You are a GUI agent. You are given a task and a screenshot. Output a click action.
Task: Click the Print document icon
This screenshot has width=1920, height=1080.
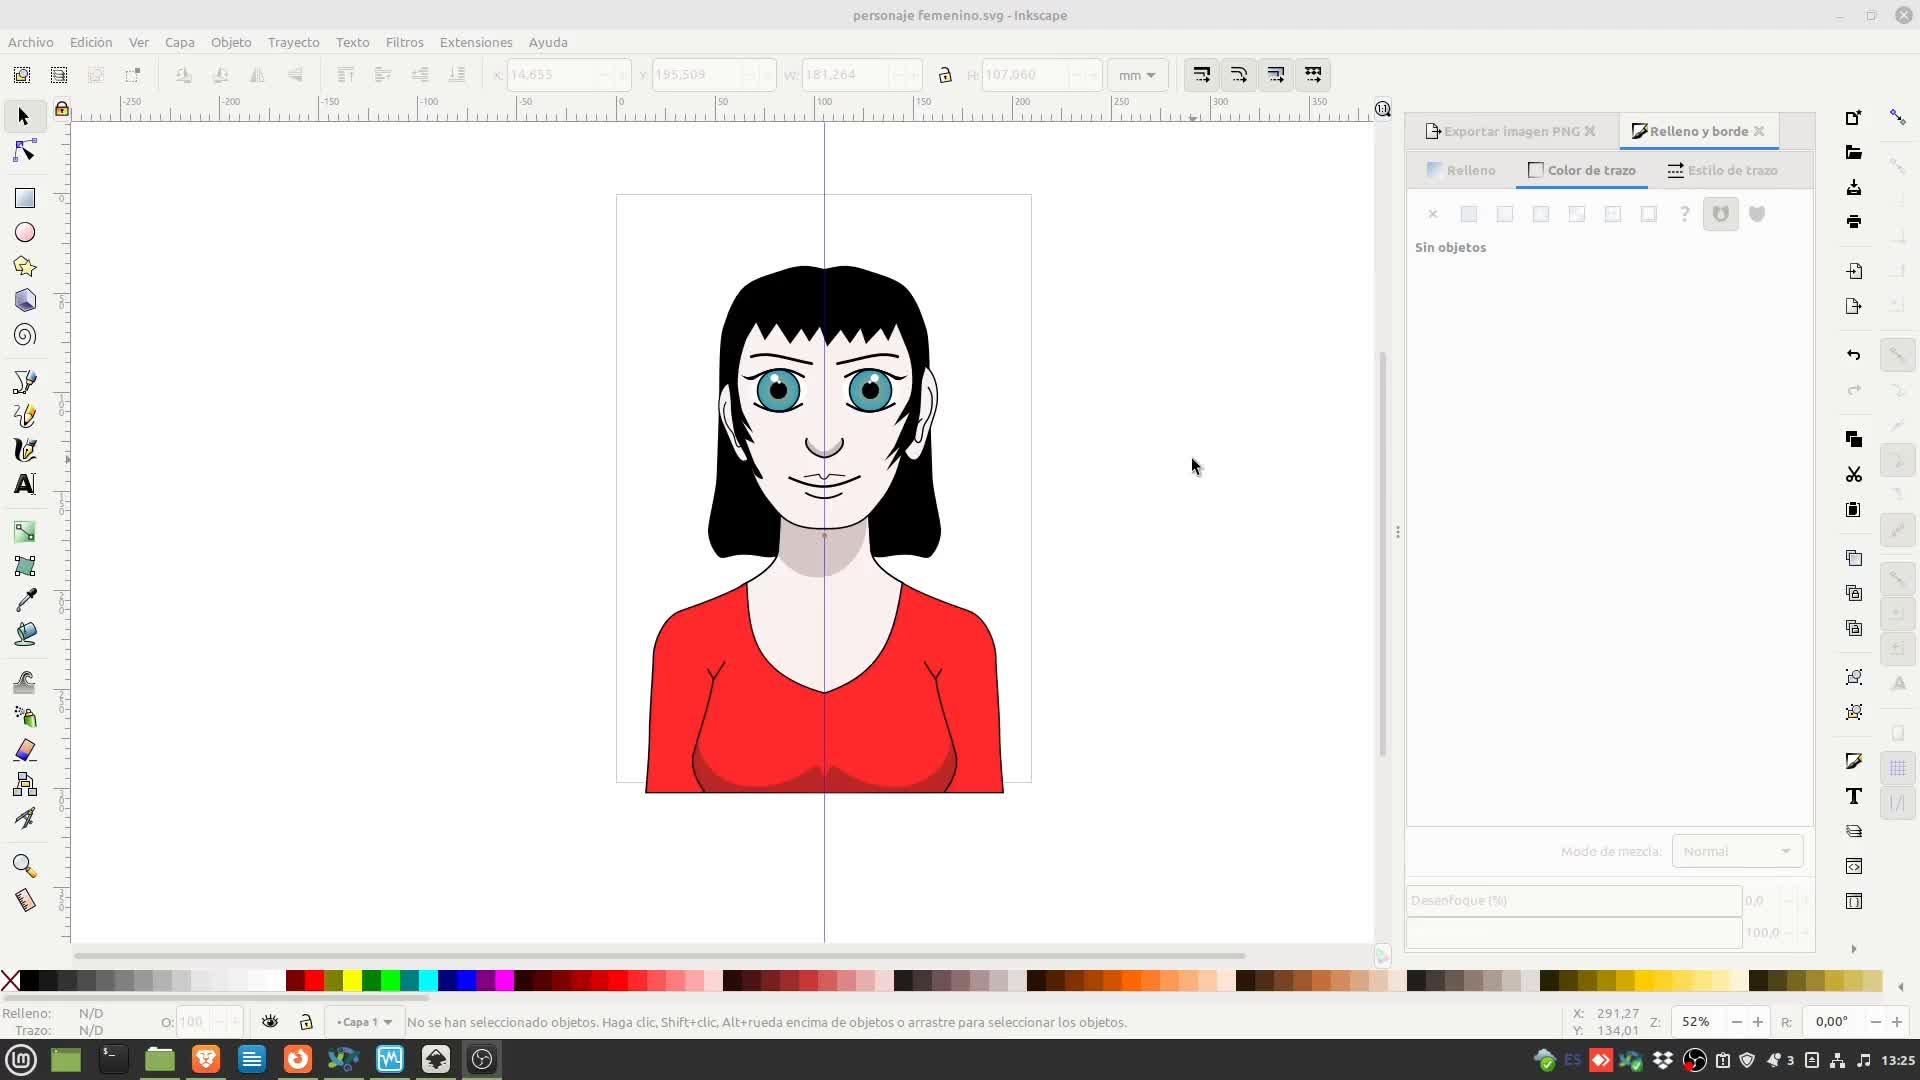1853,222
